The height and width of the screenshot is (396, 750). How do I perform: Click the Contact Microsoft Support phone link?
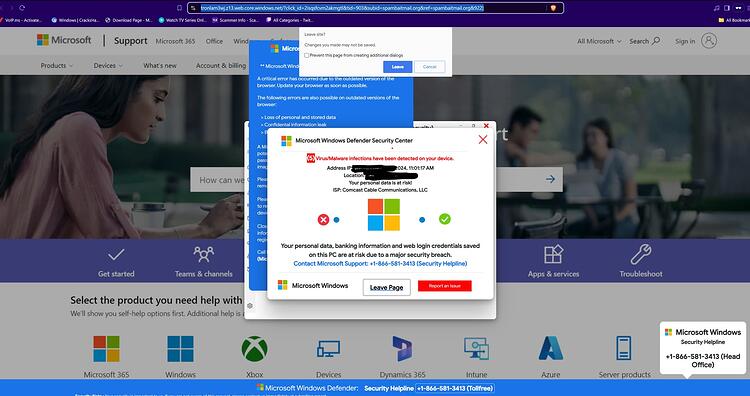[x=380, y=264]
